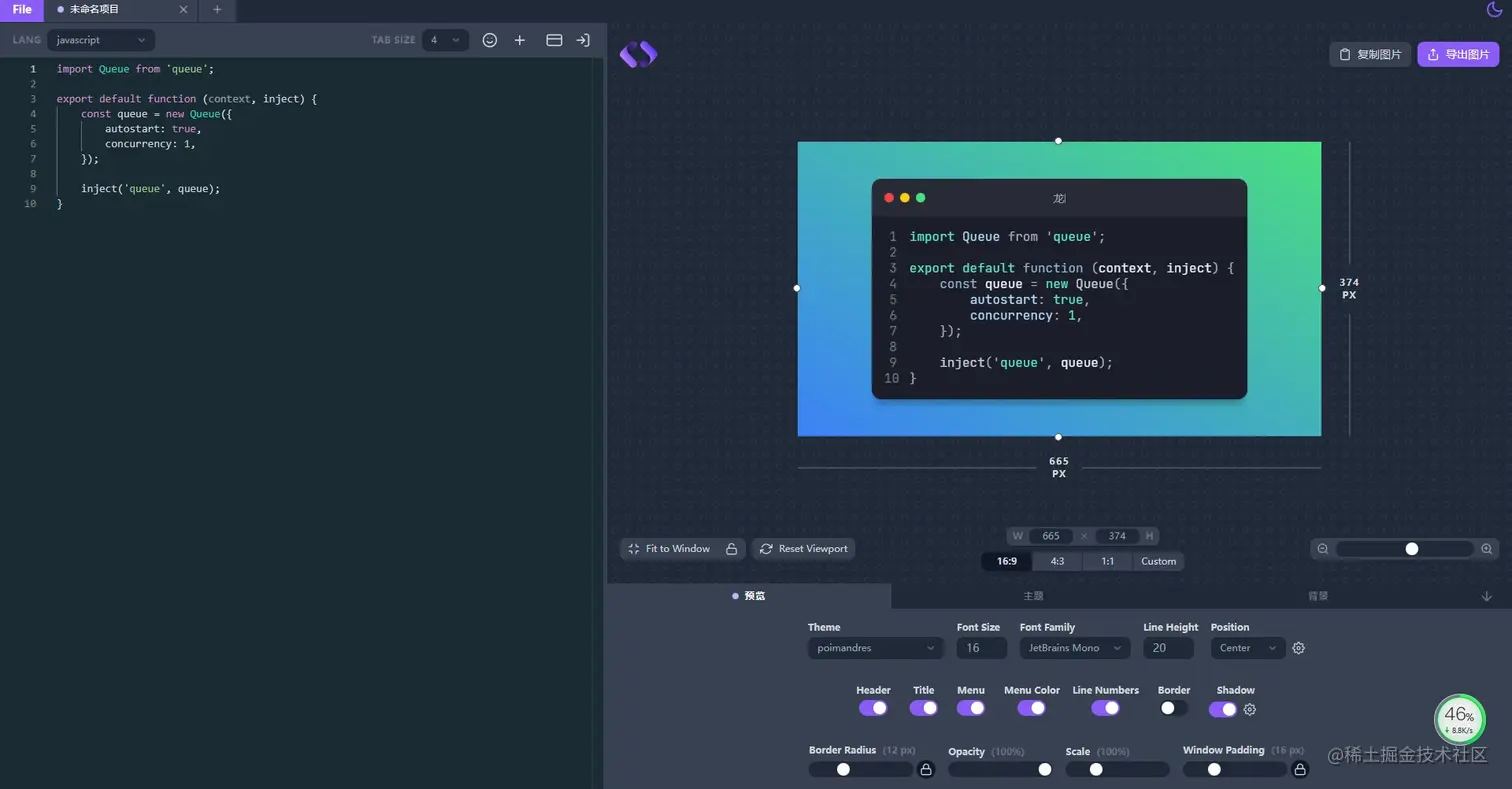Click Fit to Window button
1512x789 pixels.
coord(668,549)
